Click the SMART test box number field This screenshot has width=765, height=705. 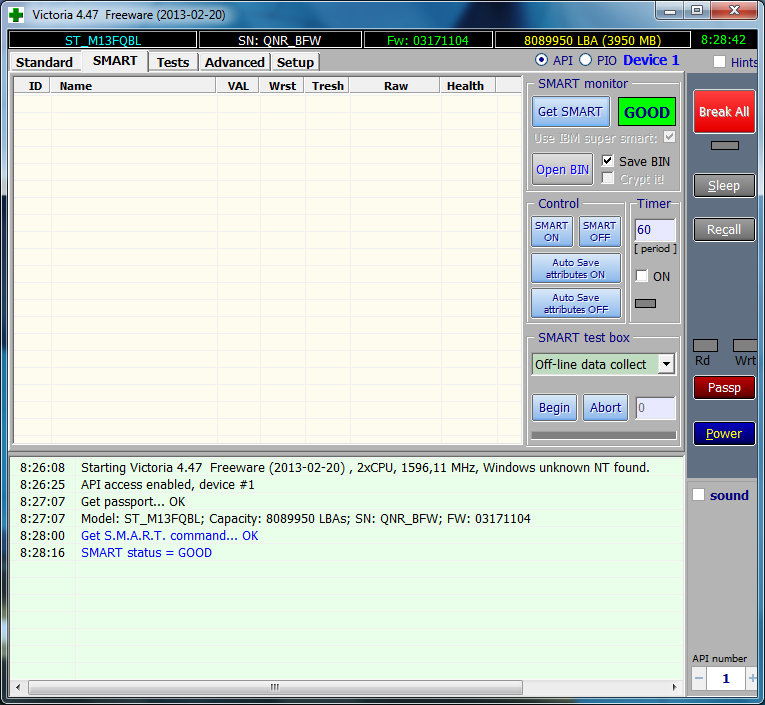click(x=656, y=407)
